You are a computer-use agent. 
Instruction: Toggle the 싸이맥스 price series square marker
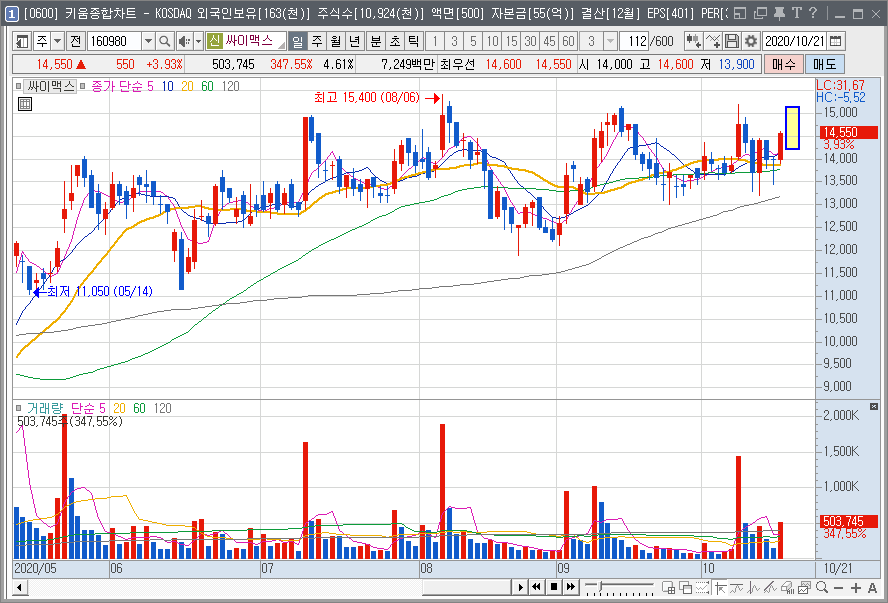click(19, 86)
